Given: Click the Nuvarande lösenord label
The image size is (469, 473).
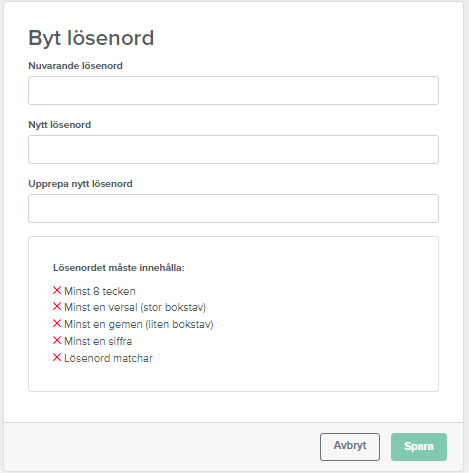Looking at the screenshot, I should tap(75, 66).
